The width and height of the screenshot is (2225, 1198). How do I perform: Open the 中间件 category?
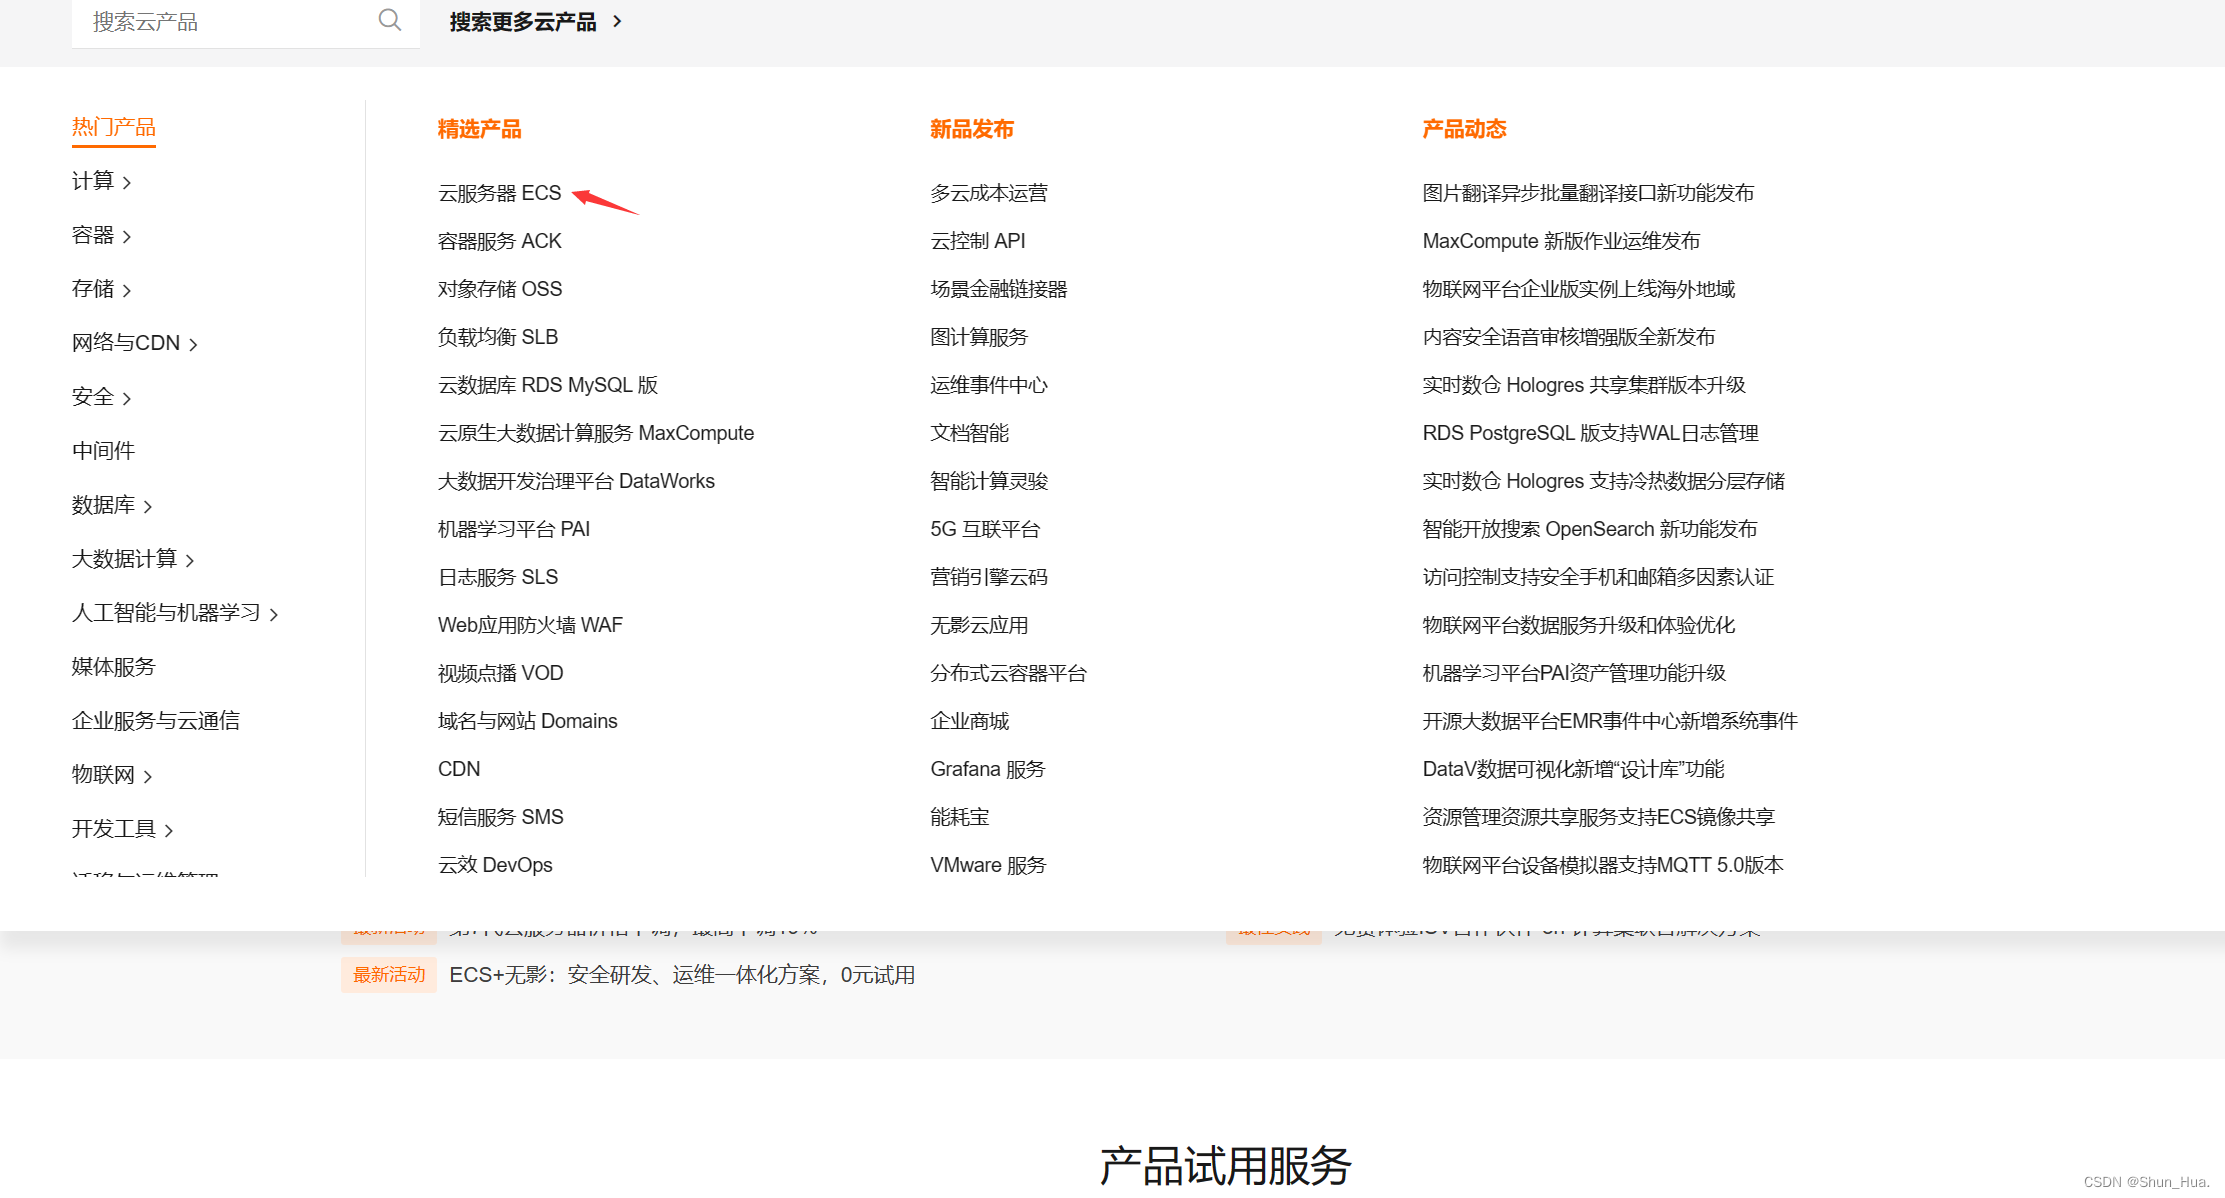[x=103, y=451]
